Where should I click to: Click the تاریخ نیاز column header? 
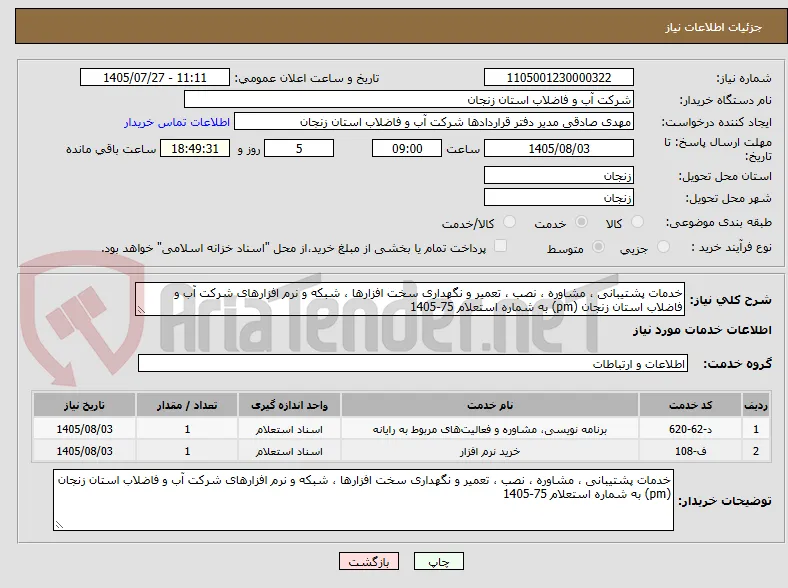(x=84, y=405)
